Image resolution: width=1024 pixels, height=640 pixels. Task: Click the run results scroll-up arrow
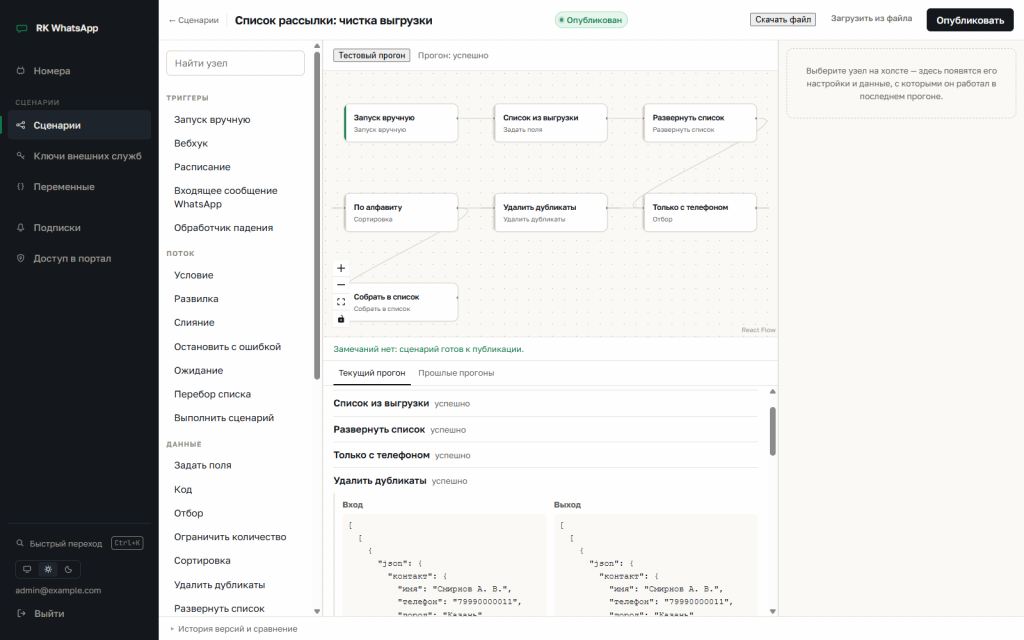pyautogui.click(x=773, y=392)
